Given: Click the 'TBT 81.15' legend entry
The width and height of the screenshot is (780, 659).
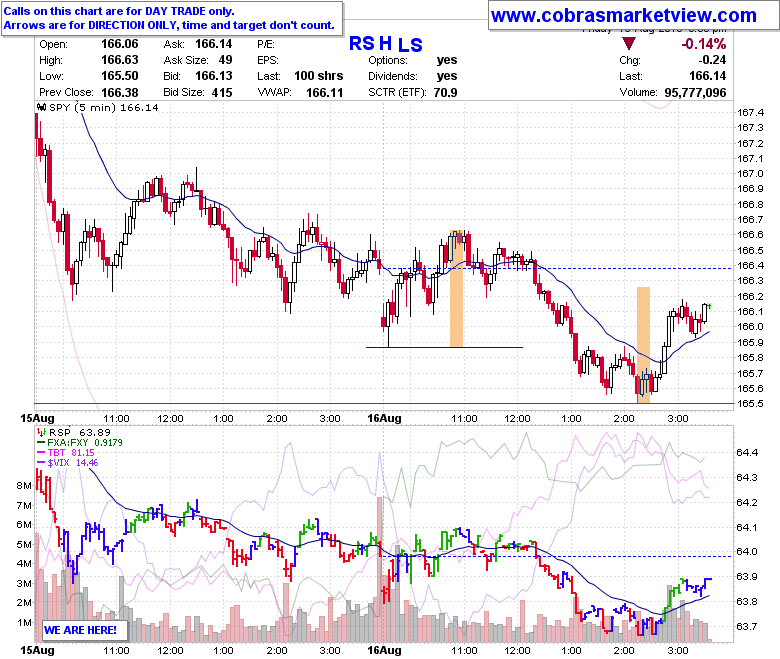Looking at the screenshot, I should point(71,452).
